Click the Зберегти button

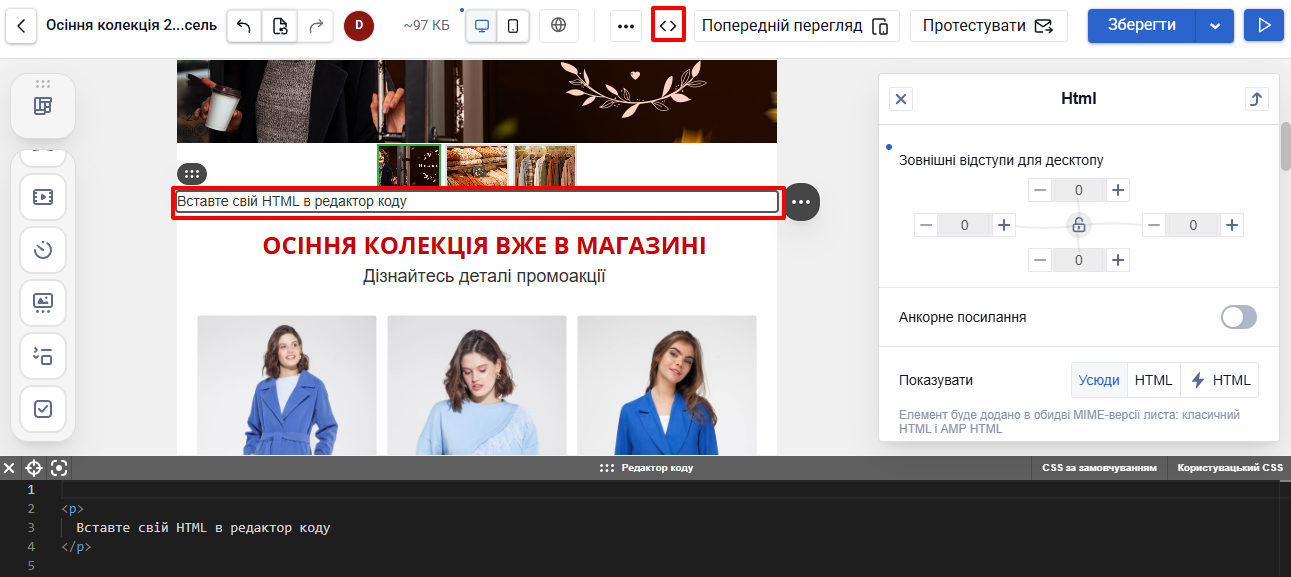(x=1141, y=25)
